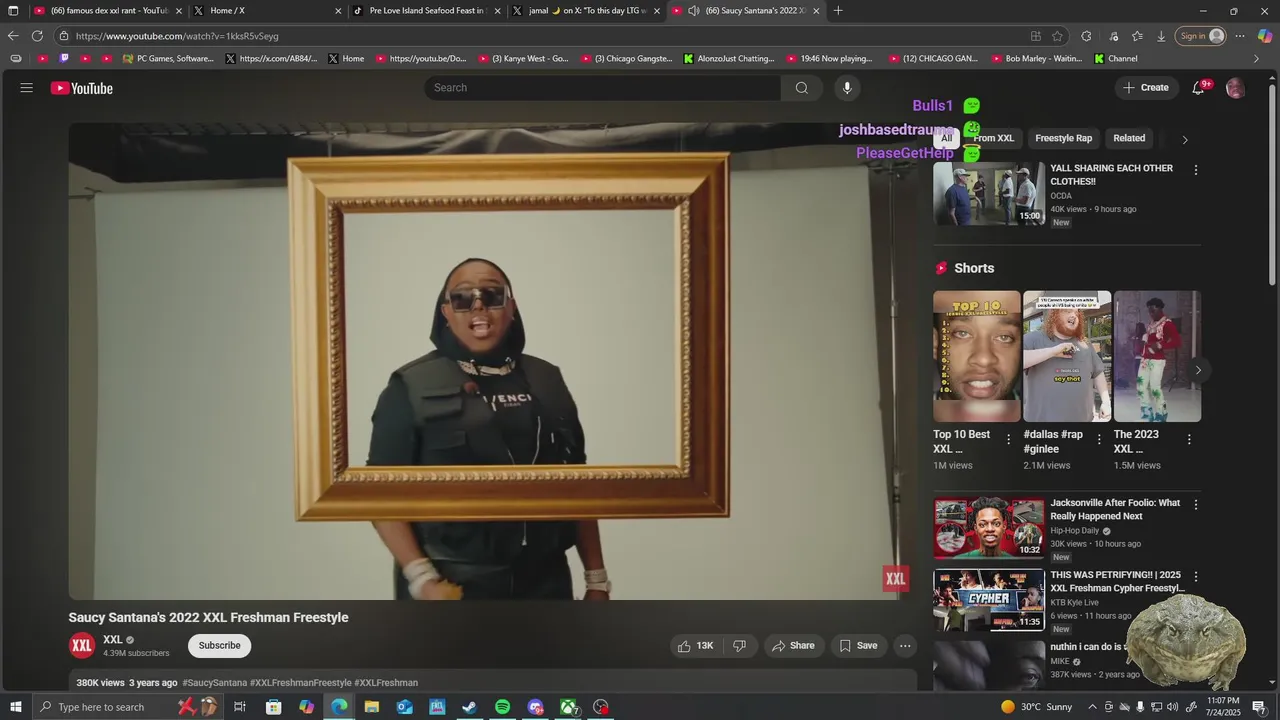Image resolution: width=1280 pixels, height=720 pixels.
Task: Switch to the 'Pre Love Island Seafood Feast' tab
Action: (425, 11)
